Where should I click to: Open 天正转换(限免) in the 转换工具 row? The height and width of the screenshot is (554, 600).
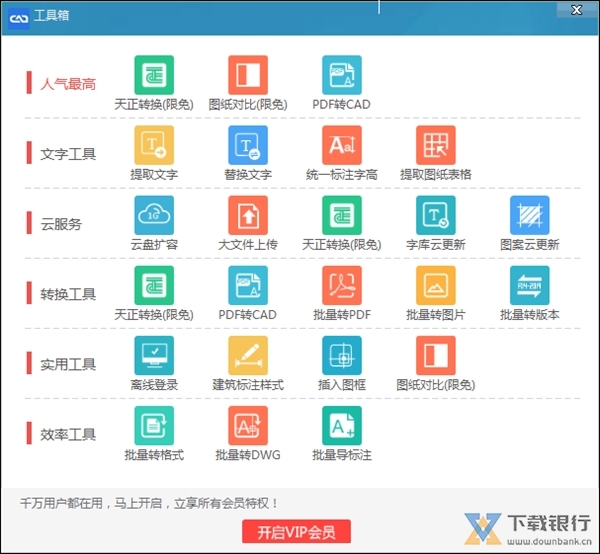tap(154, 285)
